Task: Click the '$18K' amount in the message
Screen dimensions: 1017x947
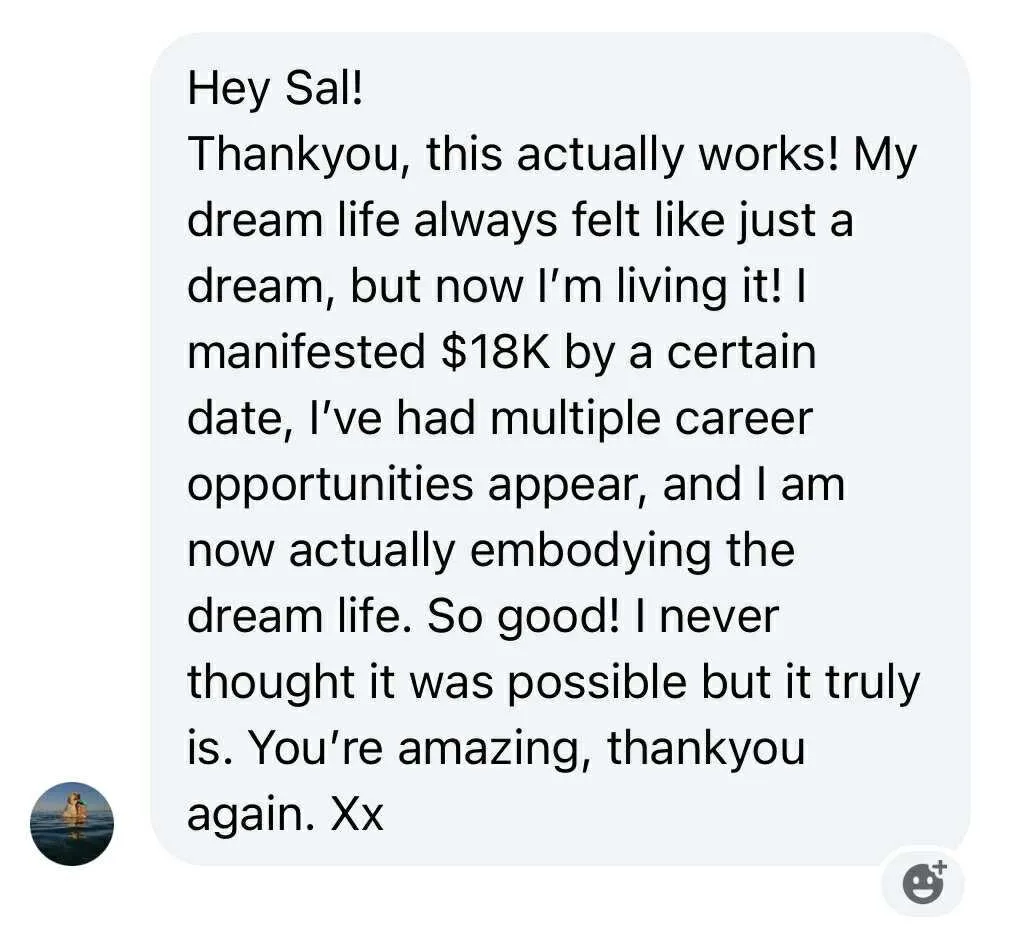Action: click(x=495, y=353)
